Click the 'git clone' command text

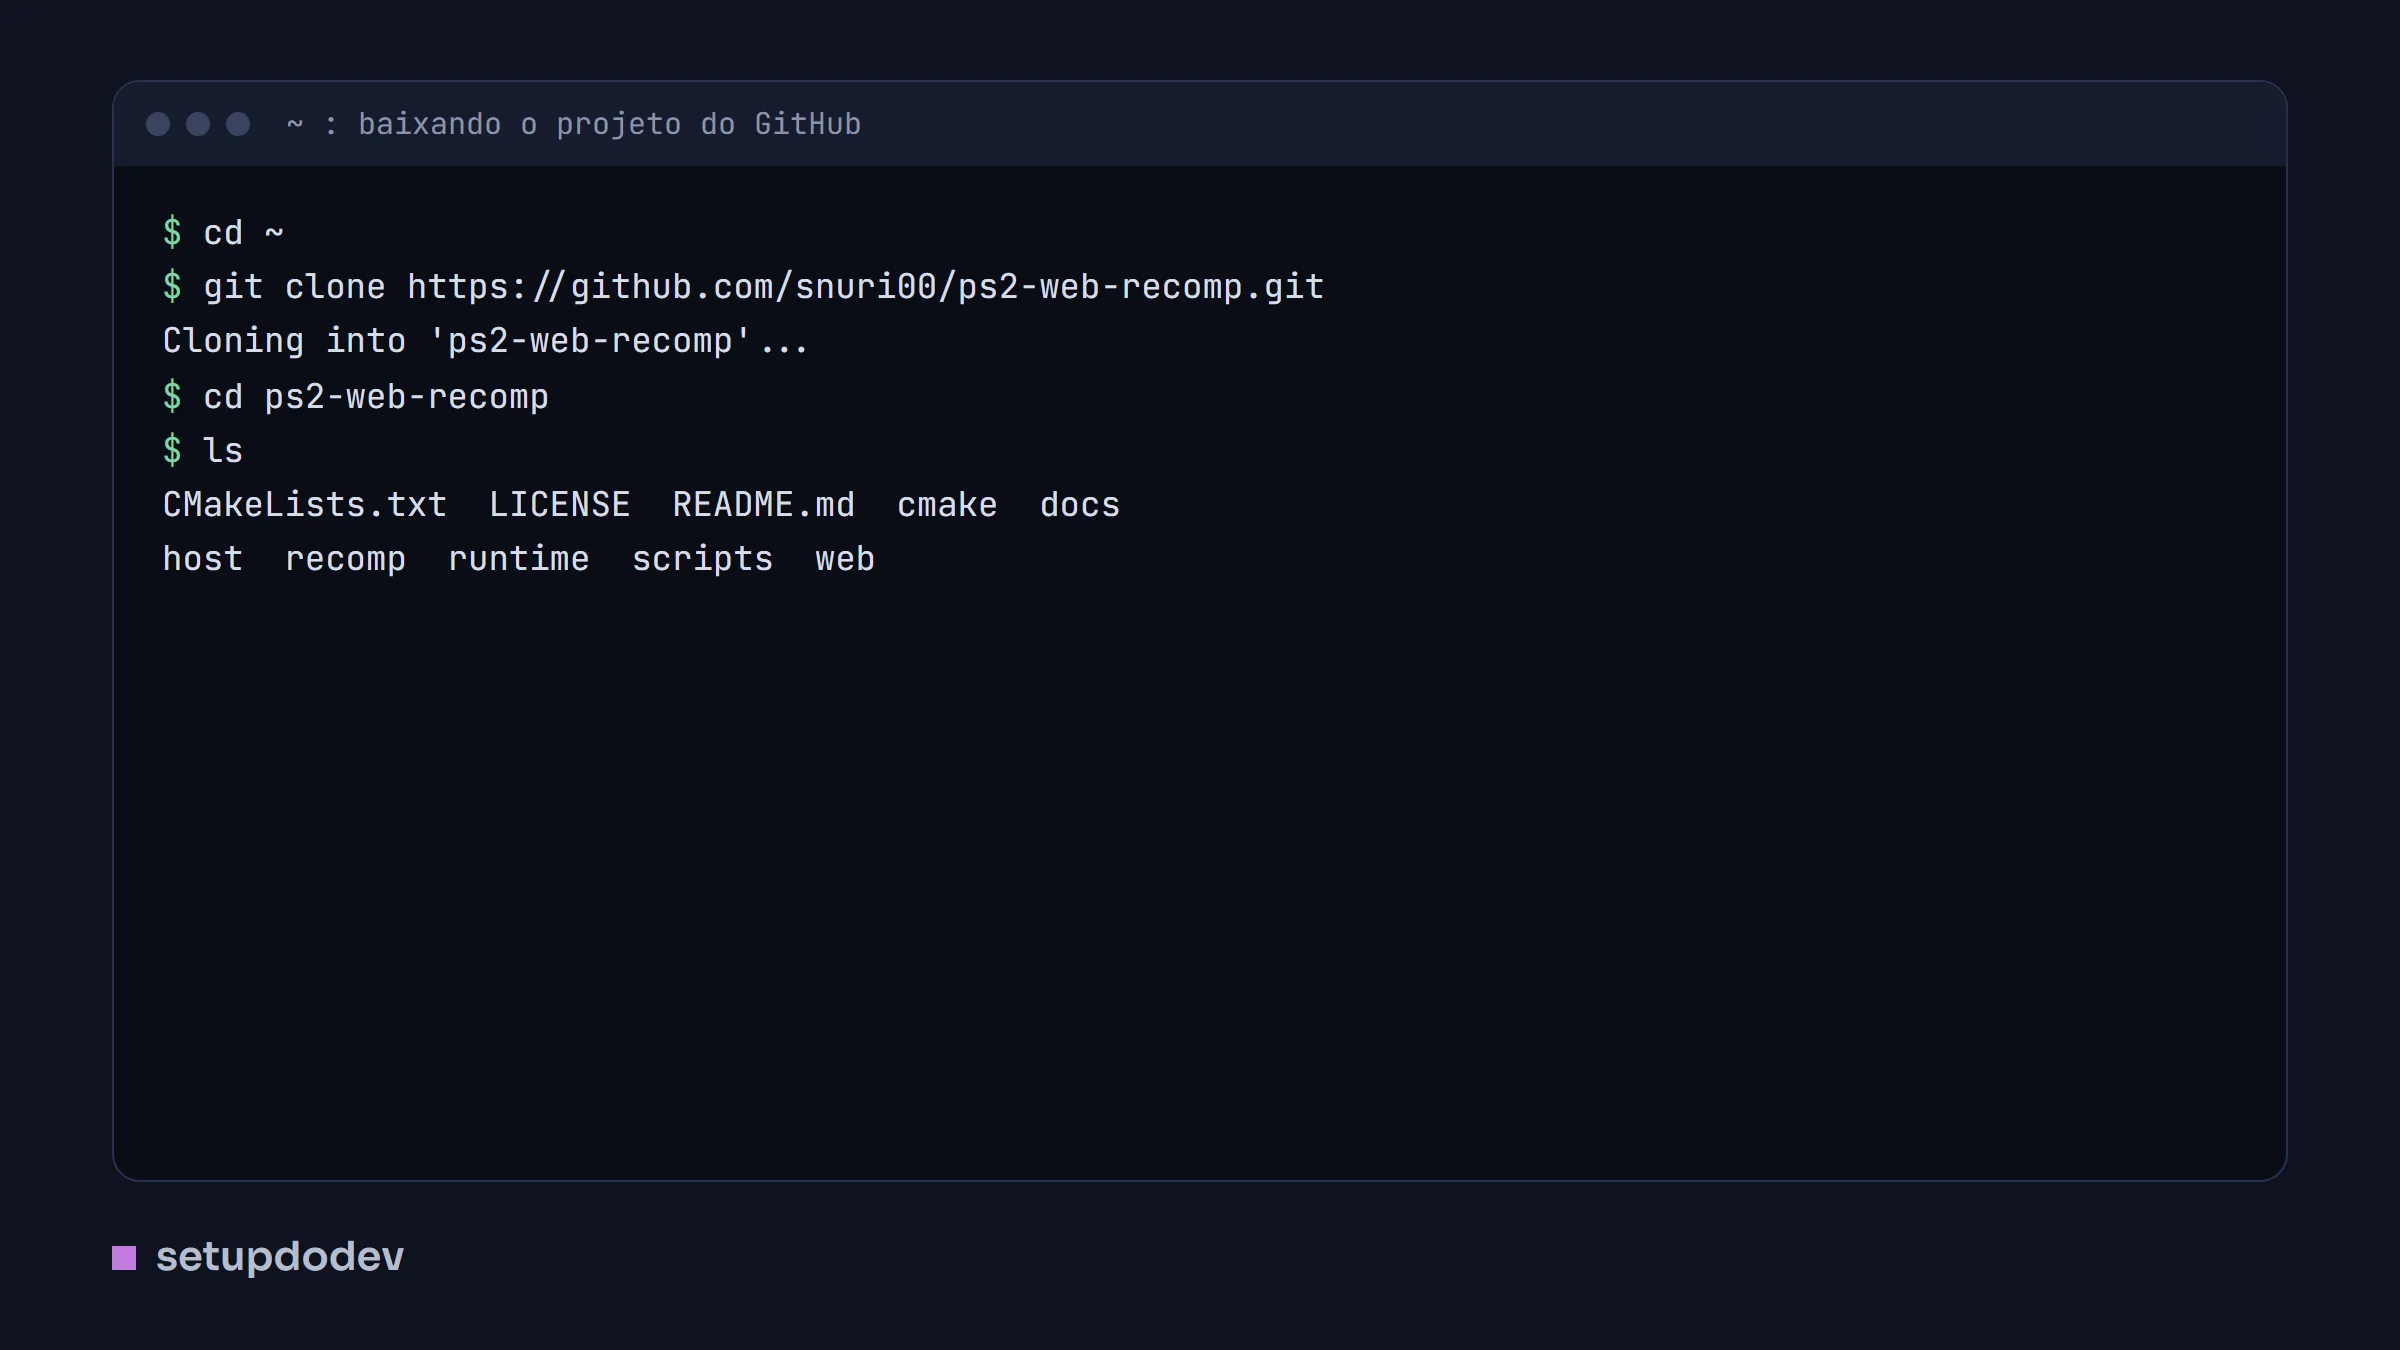tap(294, 288)
